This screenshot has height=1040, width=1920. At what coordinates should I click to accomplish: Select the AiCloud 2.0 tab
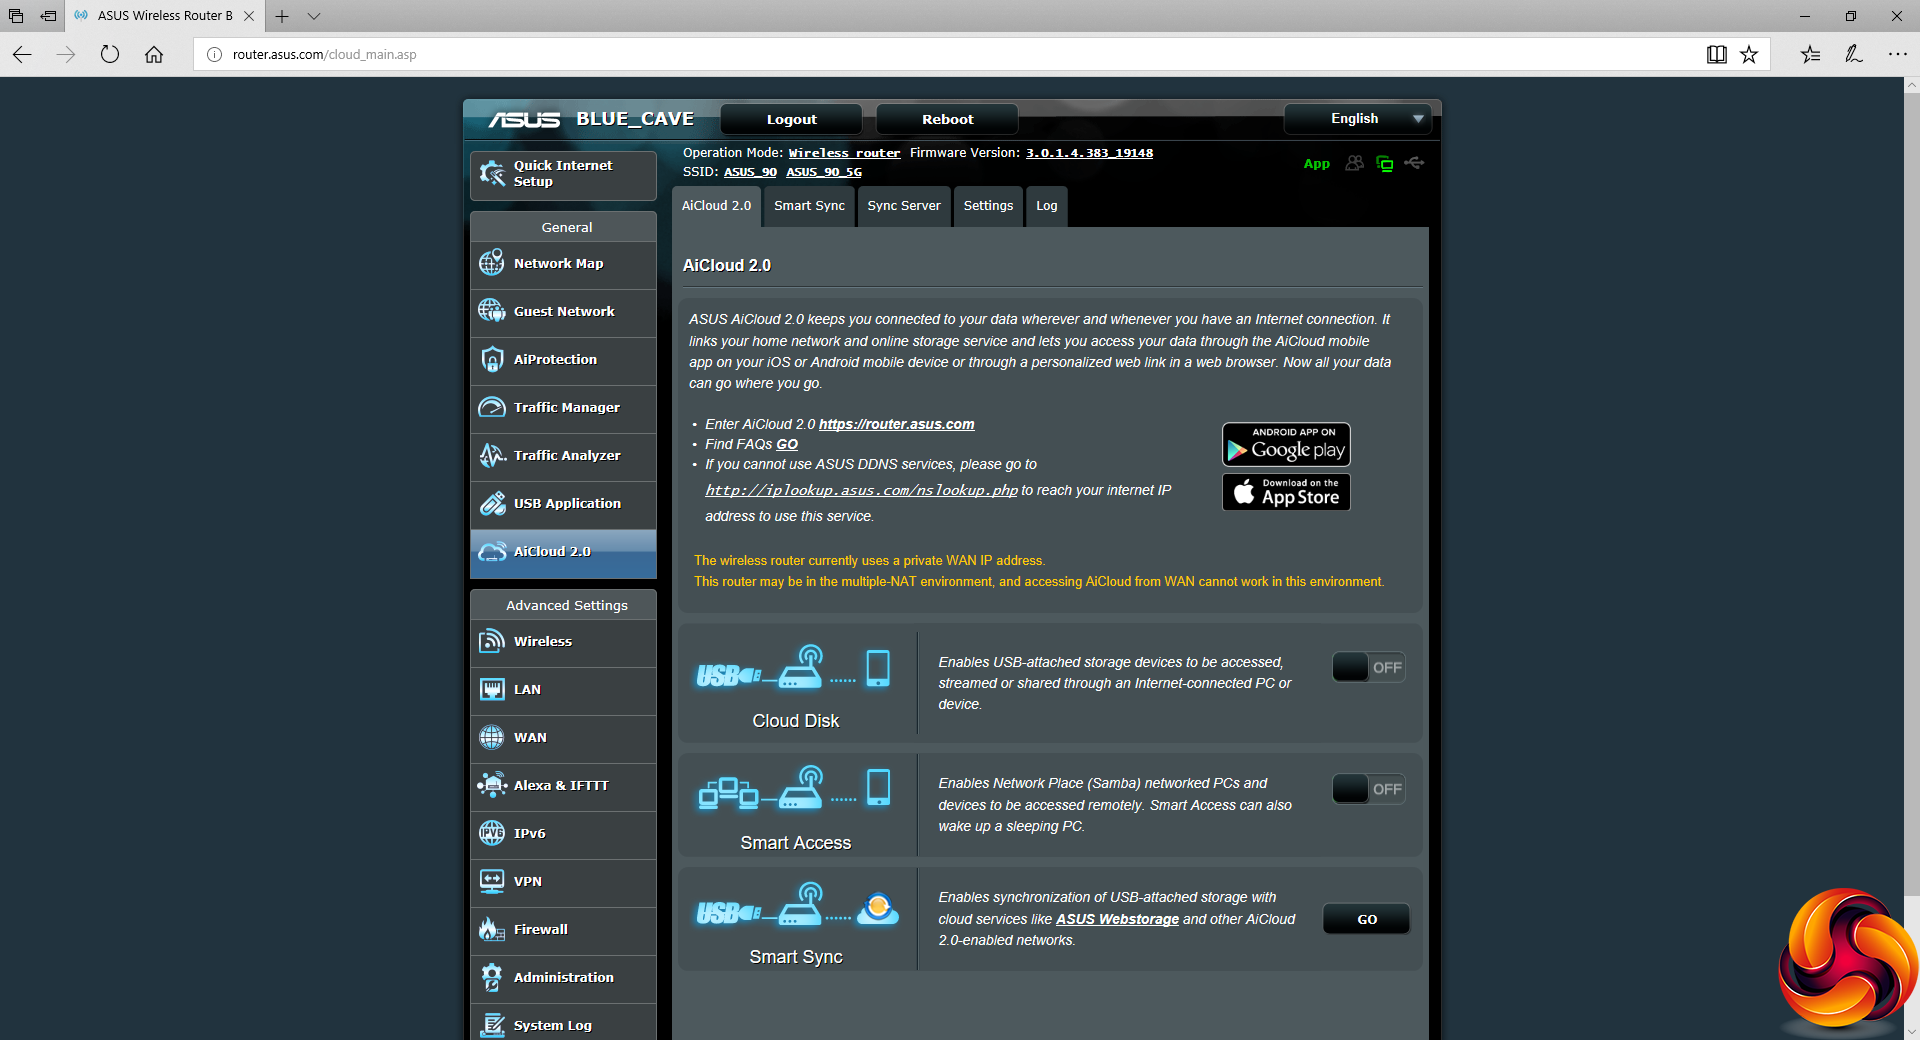click(x=716, y=206)
